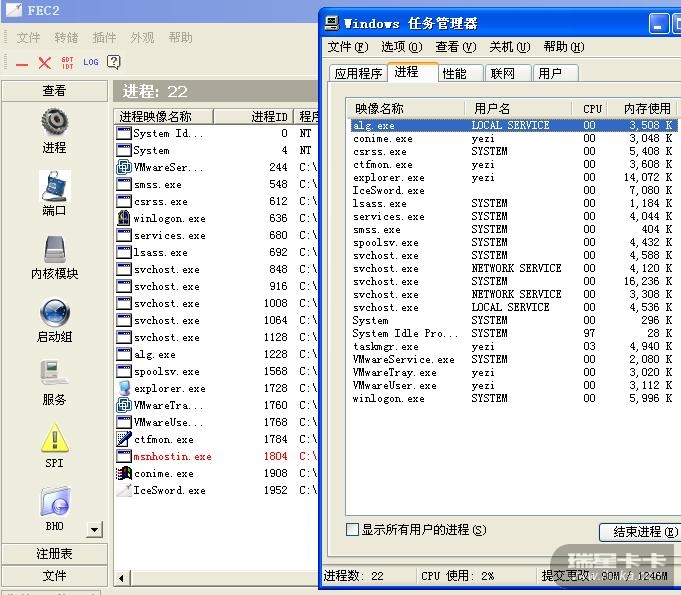Select VMwareService.exe row in Task Manager
Image resolution: width=681 pixels, height=595 pixels.
point(514,359)
